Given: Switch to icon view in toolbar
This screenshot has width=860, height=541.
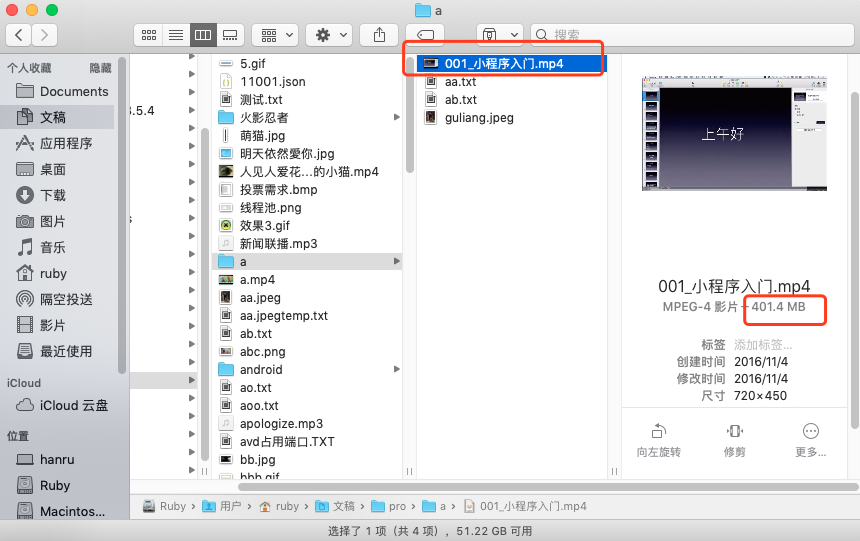Looking at the screenshot, I should [x=149, y=35].
